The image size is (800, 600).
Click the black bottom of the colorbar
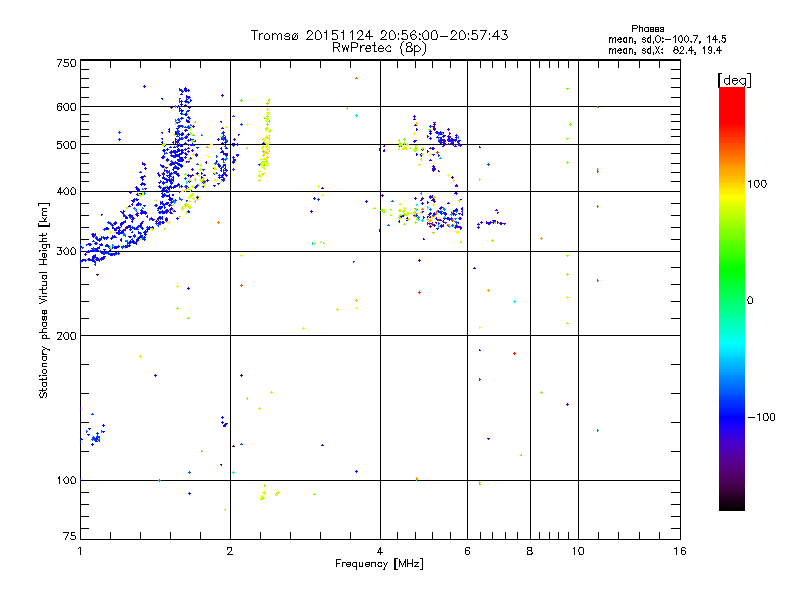(x=732, y=503)
